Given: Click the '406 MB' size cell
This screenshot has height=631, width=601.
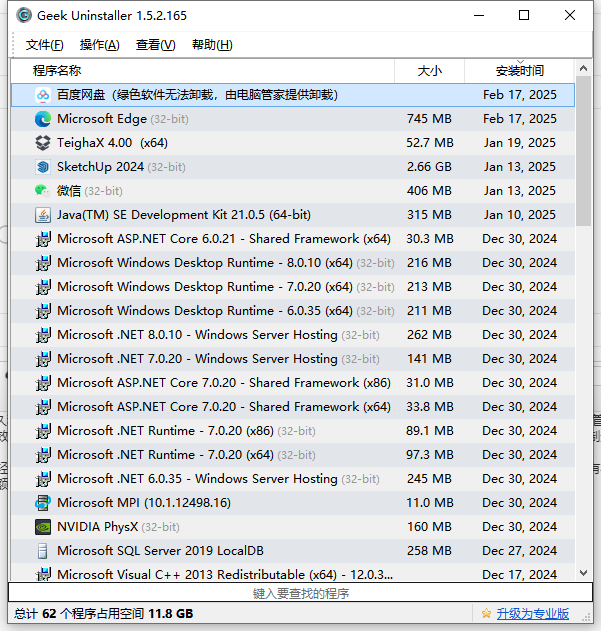Looking at the screenshot, I should pyautogui.click(x=429, y=191).
